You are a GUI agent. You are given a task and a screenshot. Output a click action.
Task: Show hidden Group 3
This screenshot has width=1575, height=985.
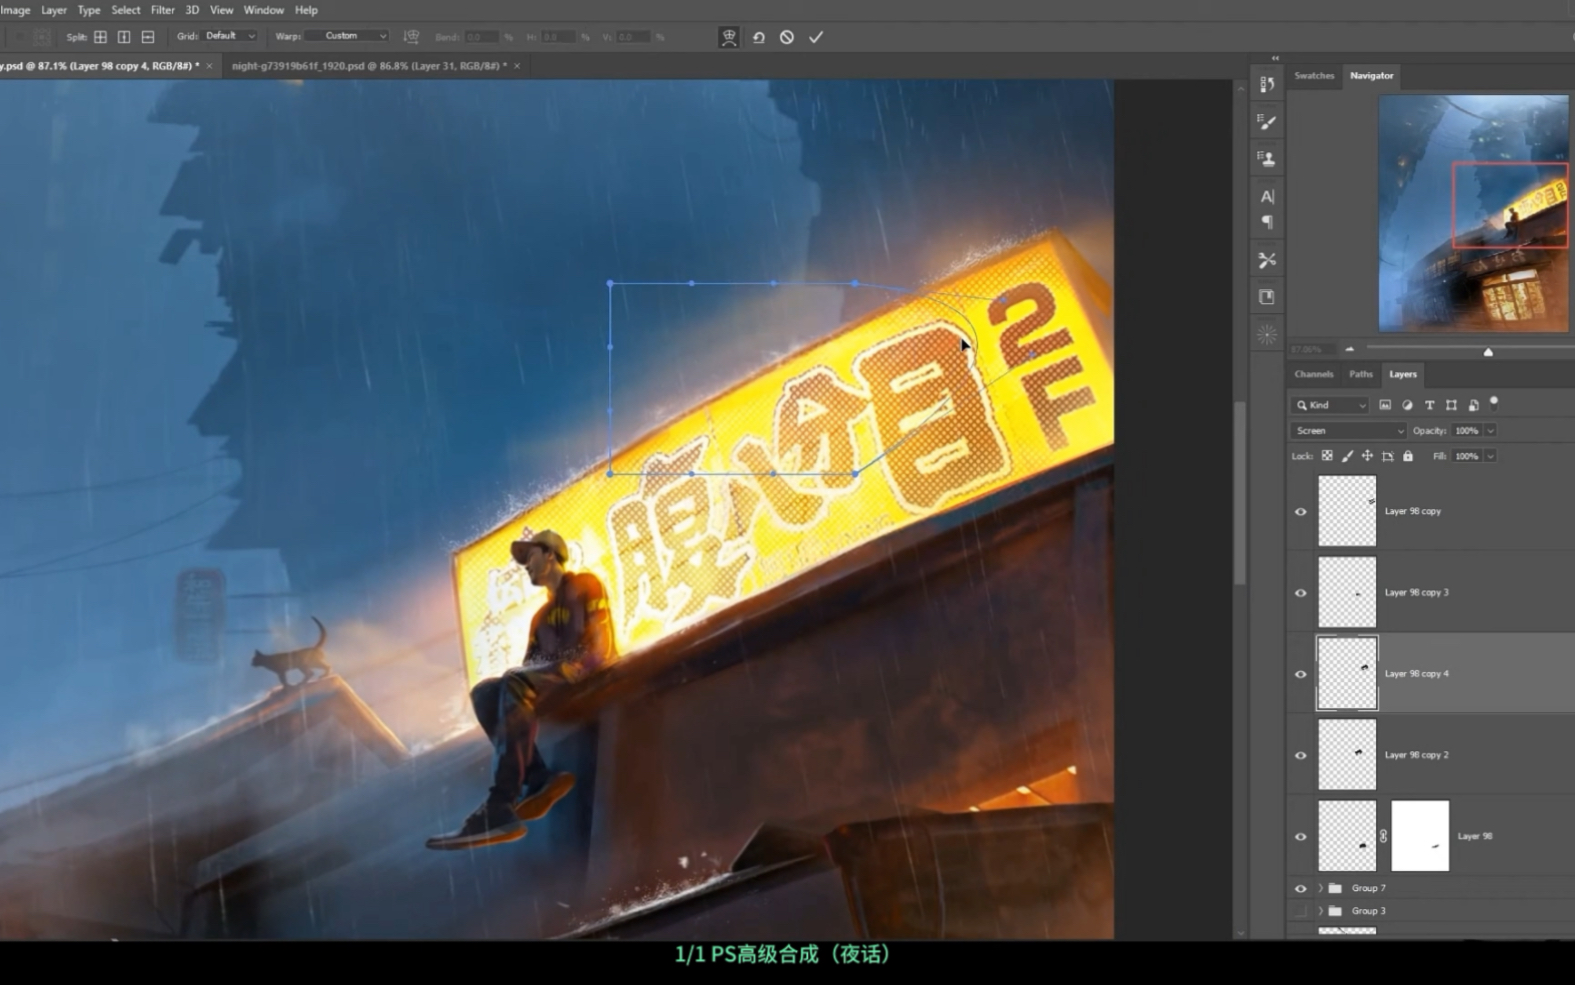coord(1301,911)
